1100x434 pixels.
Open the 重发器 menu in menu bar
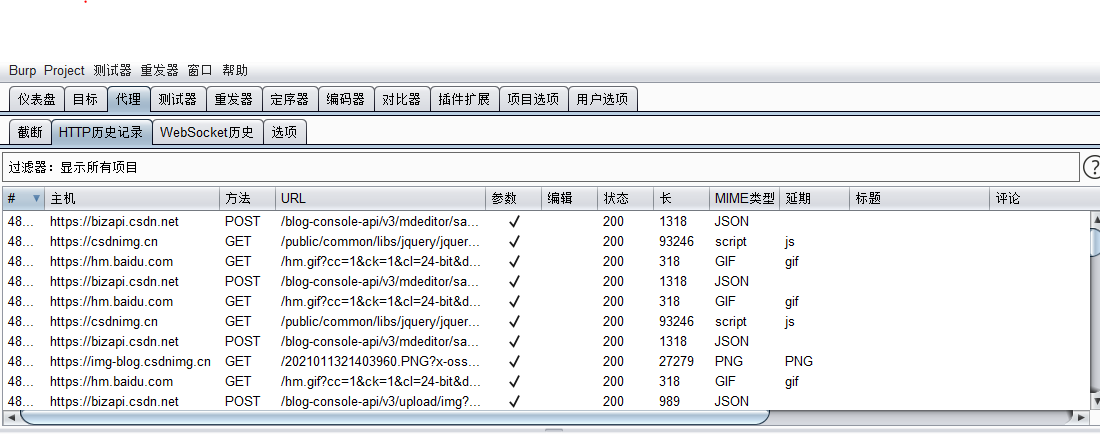(x=159, y=70)
